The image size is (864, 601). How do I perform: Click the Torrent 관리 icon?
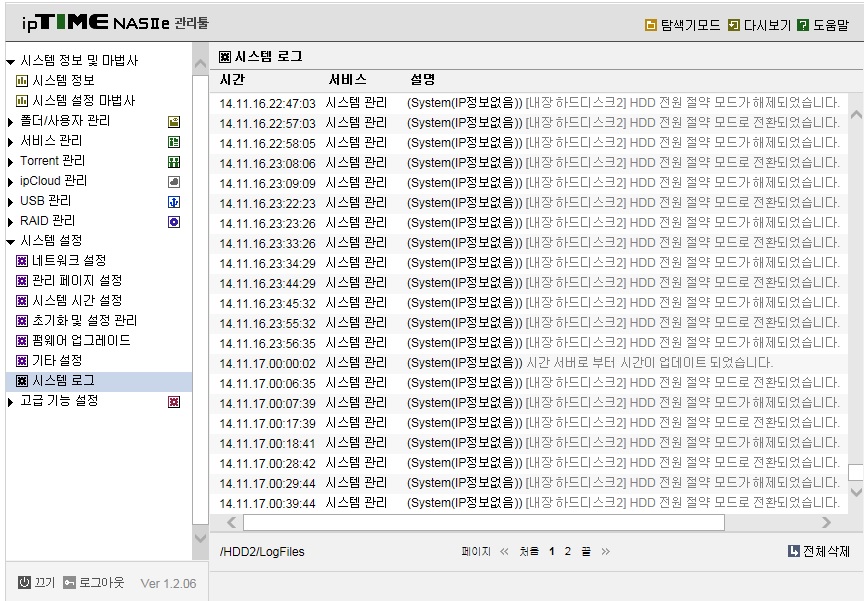click(x=174, y=162)
